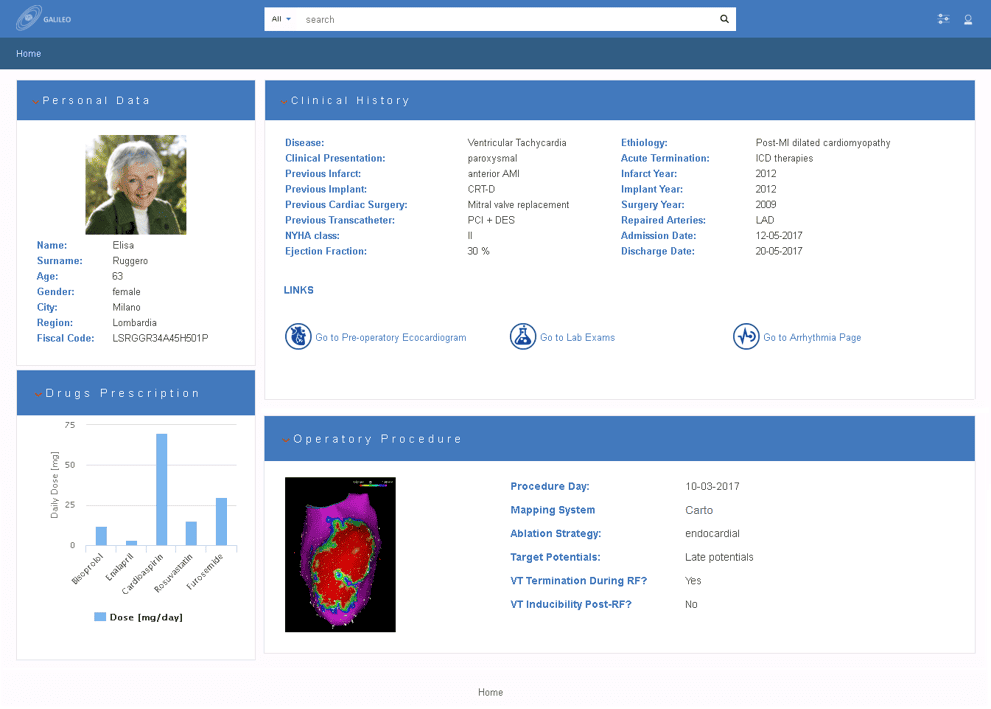This screenshot has width=991, height=709.
Task: Open the user profile icon
Action: click(x=968, y=19)
